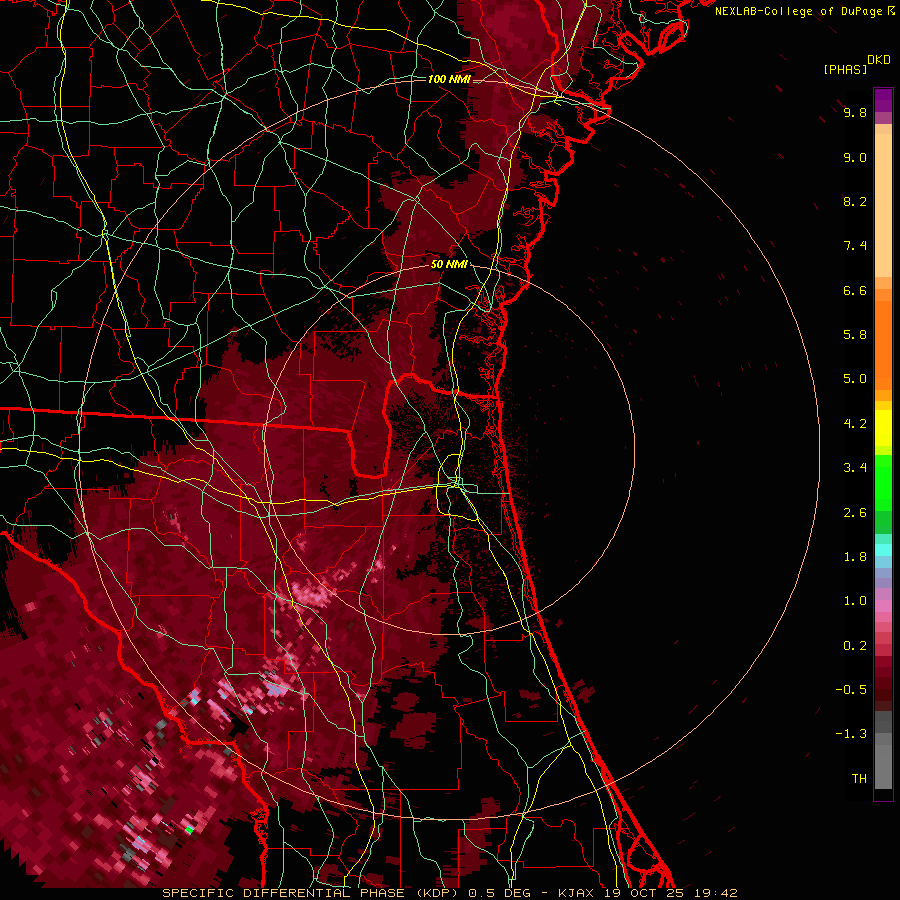Click the 2.6 value on the scale

(855, 513)
